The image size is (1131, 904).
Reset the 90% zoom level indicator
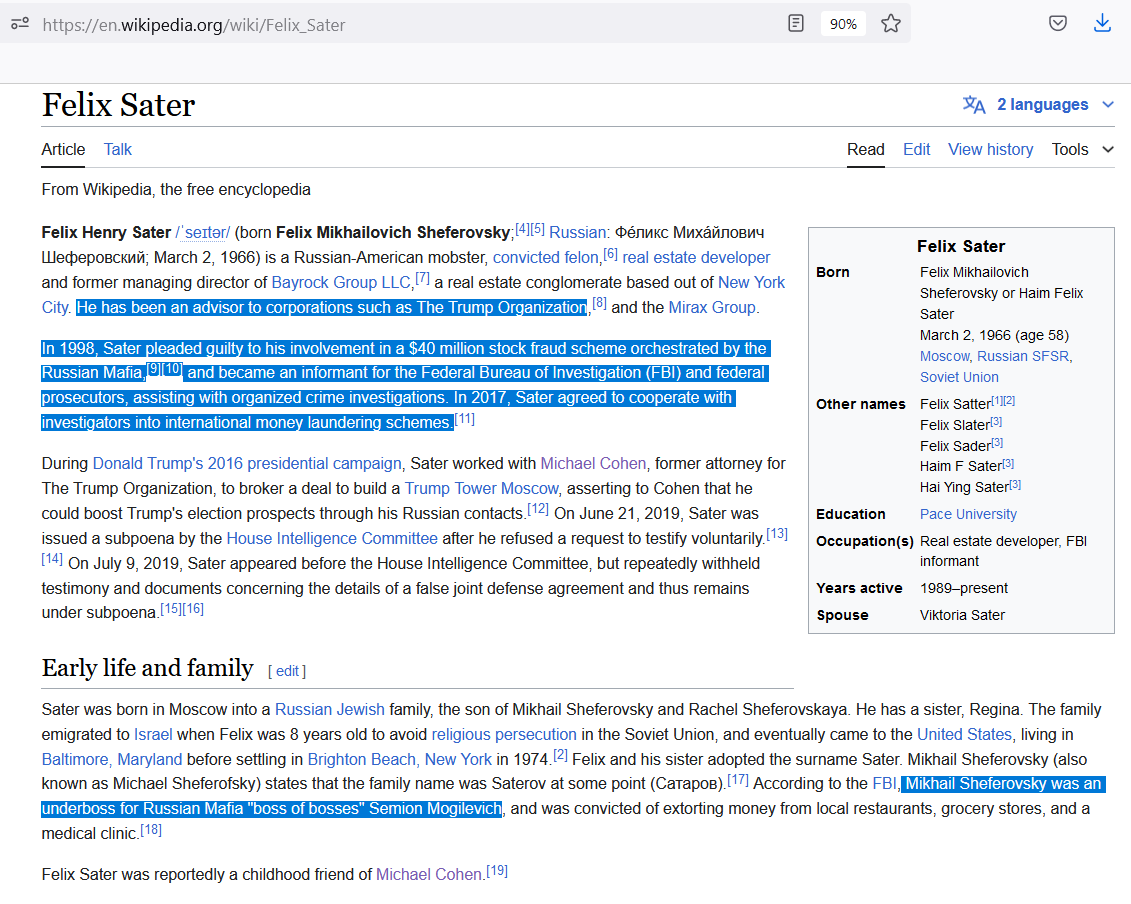pyautogui.click(x=843, y=25)
